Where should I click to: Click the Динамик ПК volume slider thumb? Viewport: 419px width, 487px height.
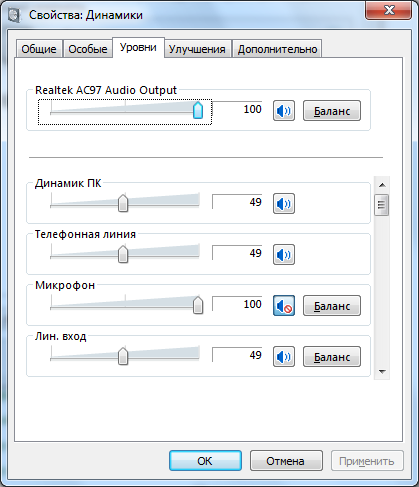(x=123, y=203)
